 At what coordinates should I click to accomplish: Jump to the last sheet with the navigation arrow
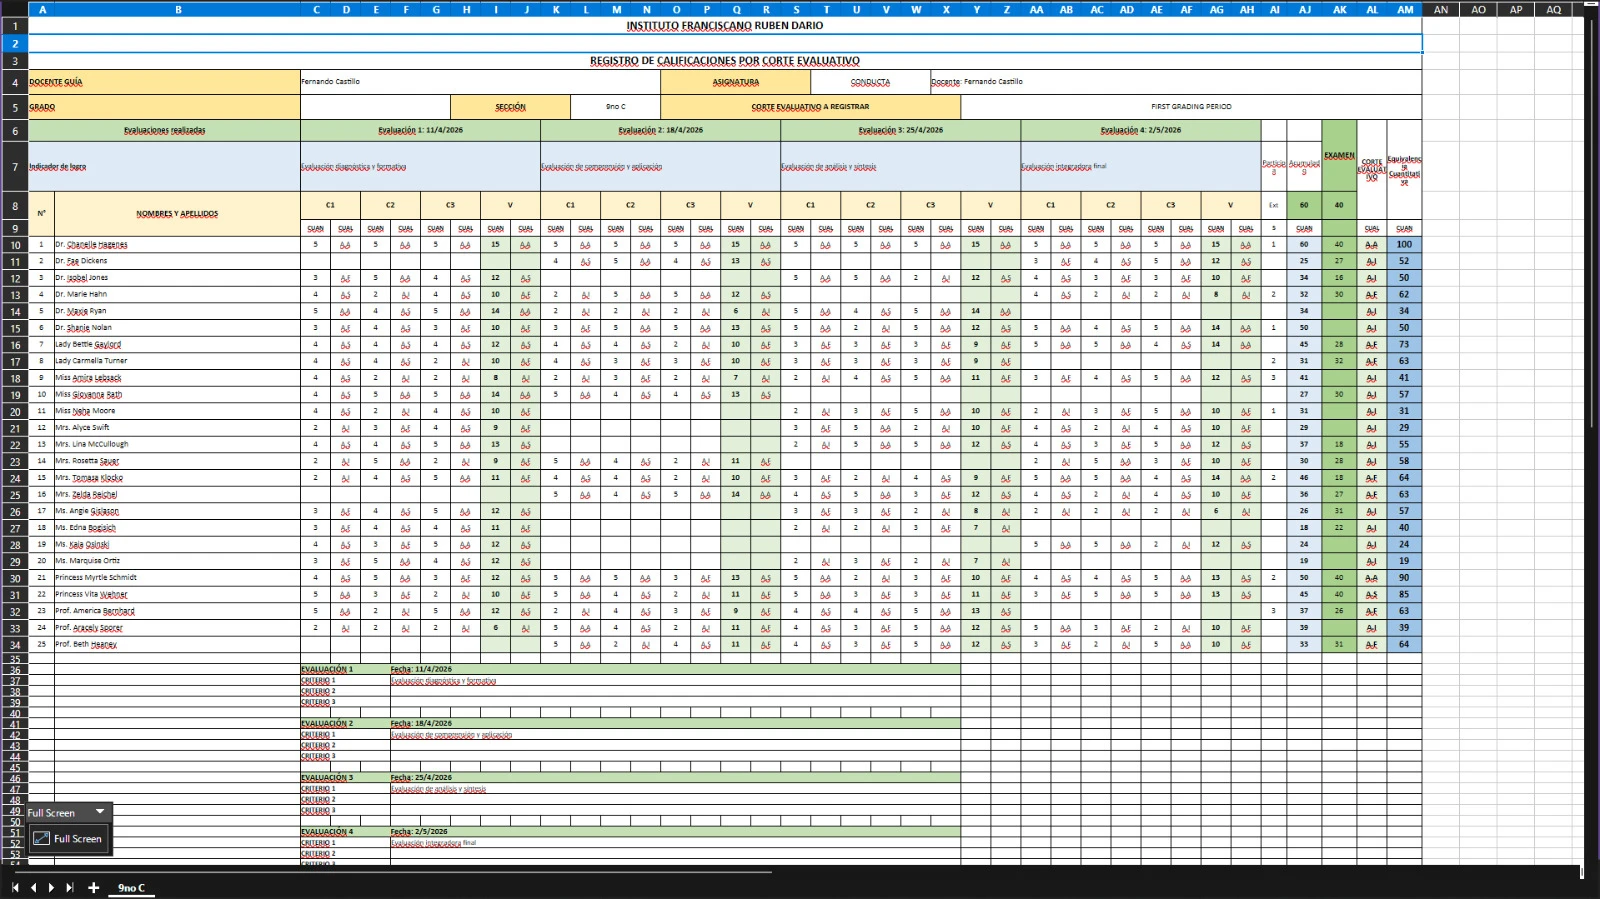point(69,887)
